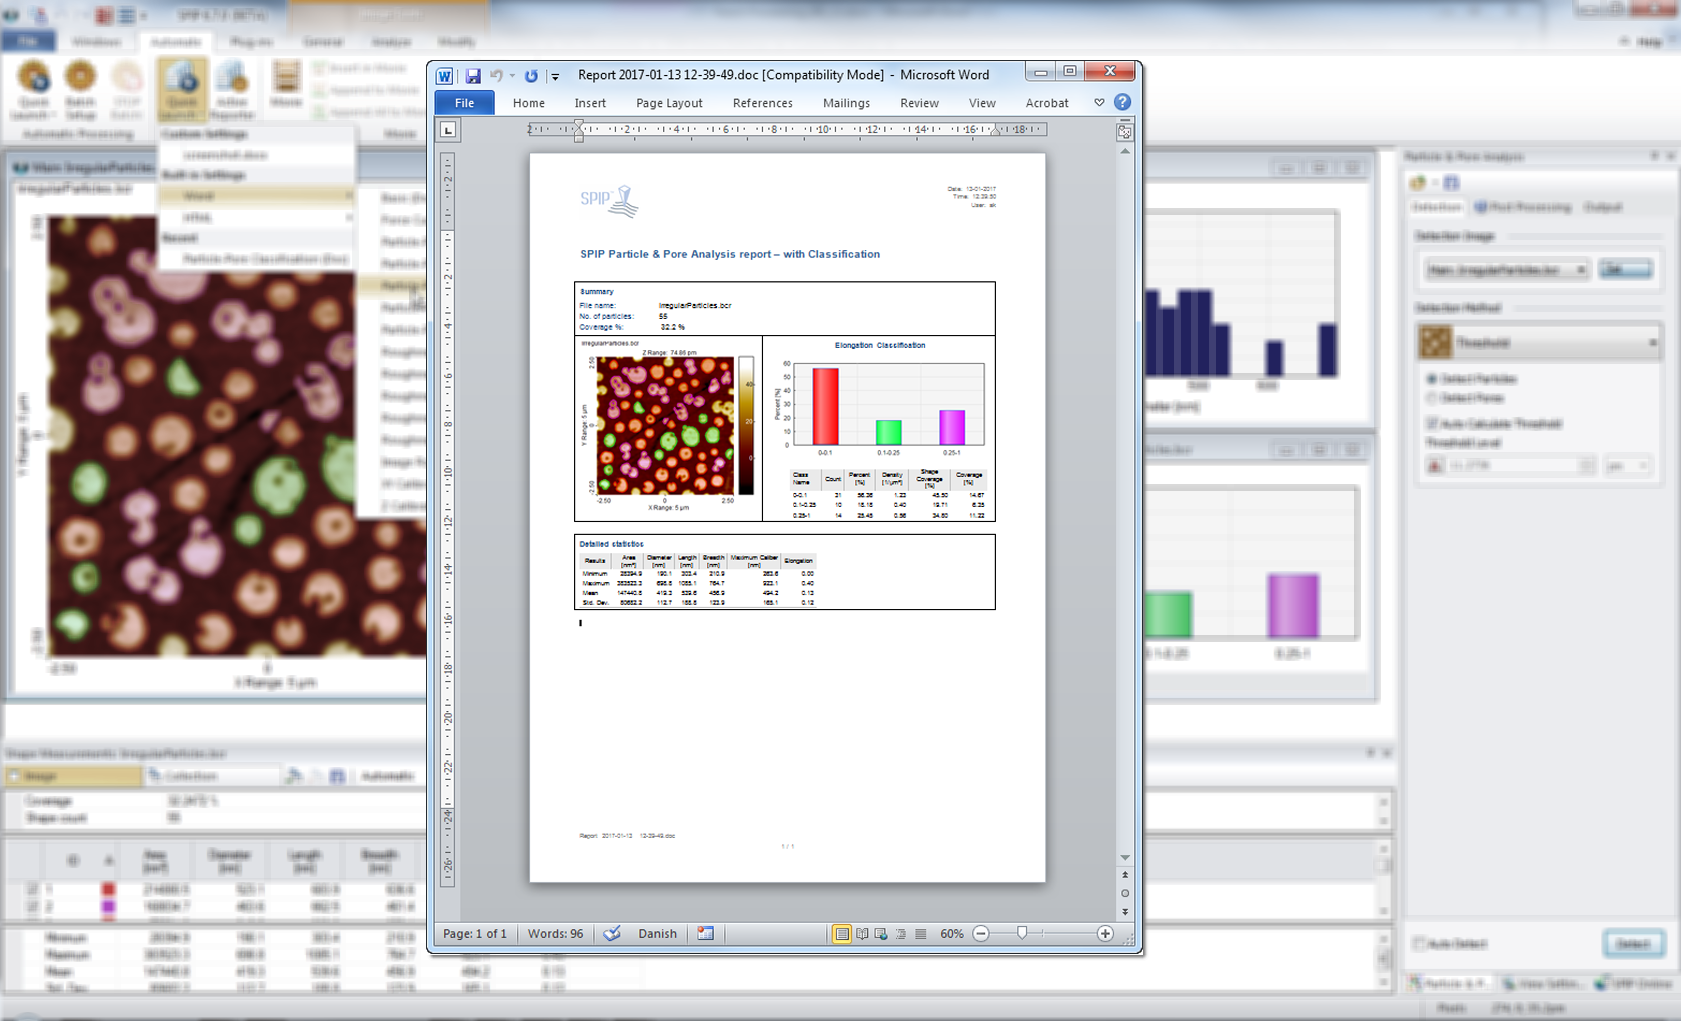The height and width of the screenshot is (1021, 1681).
Task: Switch to the Home ribbon tab
Action: (x=529, y=103)
